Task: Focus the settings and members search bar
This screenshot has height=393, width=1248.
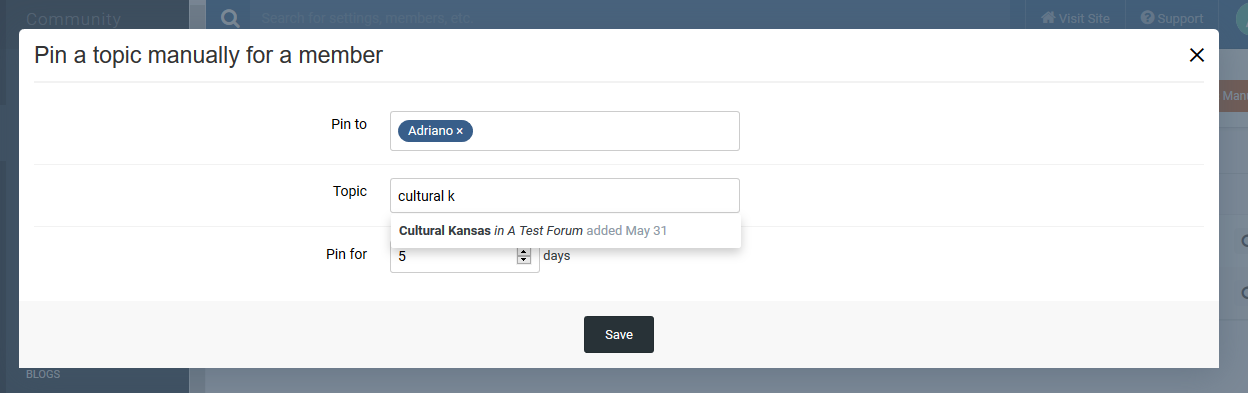Action: pos(630,18)
